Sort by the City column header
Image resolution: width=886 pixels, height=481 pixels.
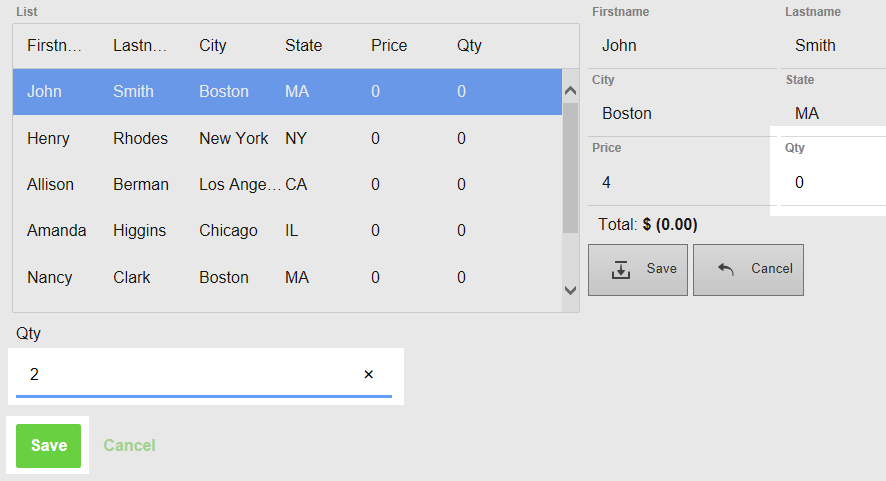tap(212, 46)
